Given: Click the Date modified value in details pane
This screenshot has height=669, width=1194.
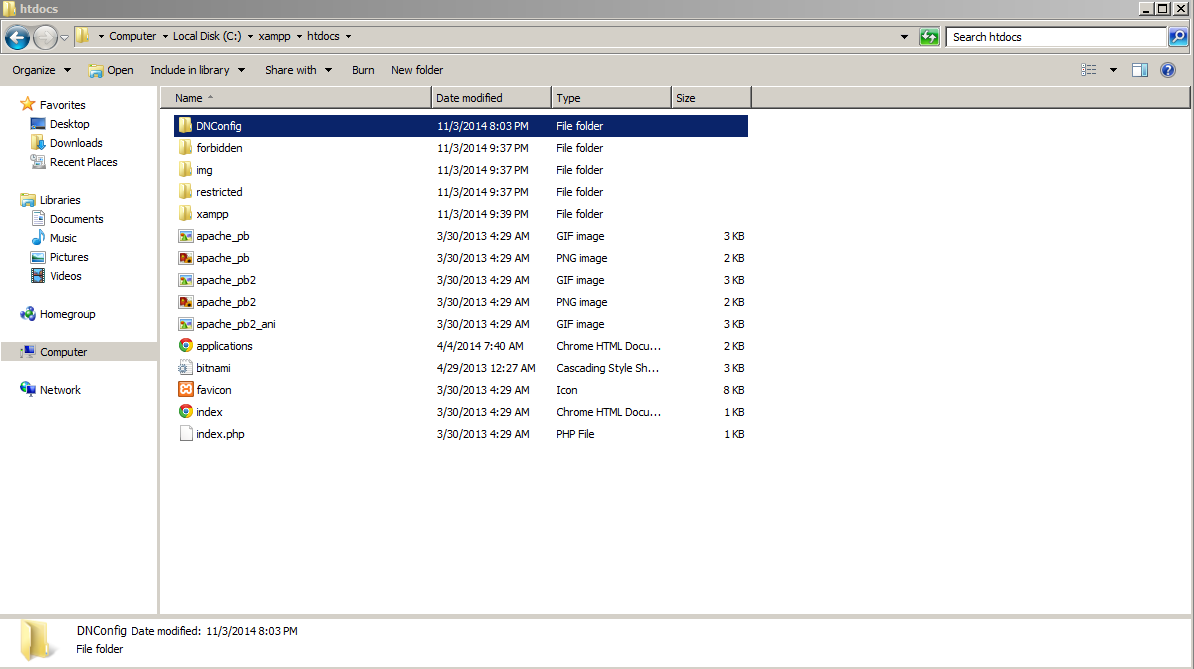Looking at the screenshot, I should click(x=251, y=631).
